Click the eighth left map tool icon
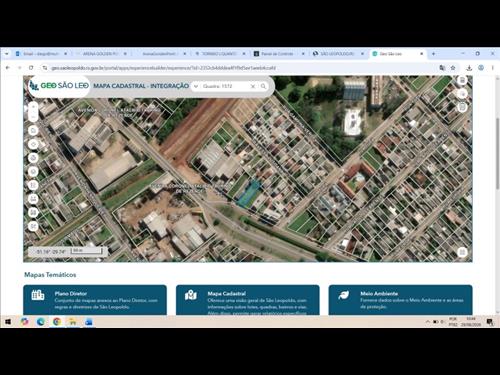 point(33,199)
